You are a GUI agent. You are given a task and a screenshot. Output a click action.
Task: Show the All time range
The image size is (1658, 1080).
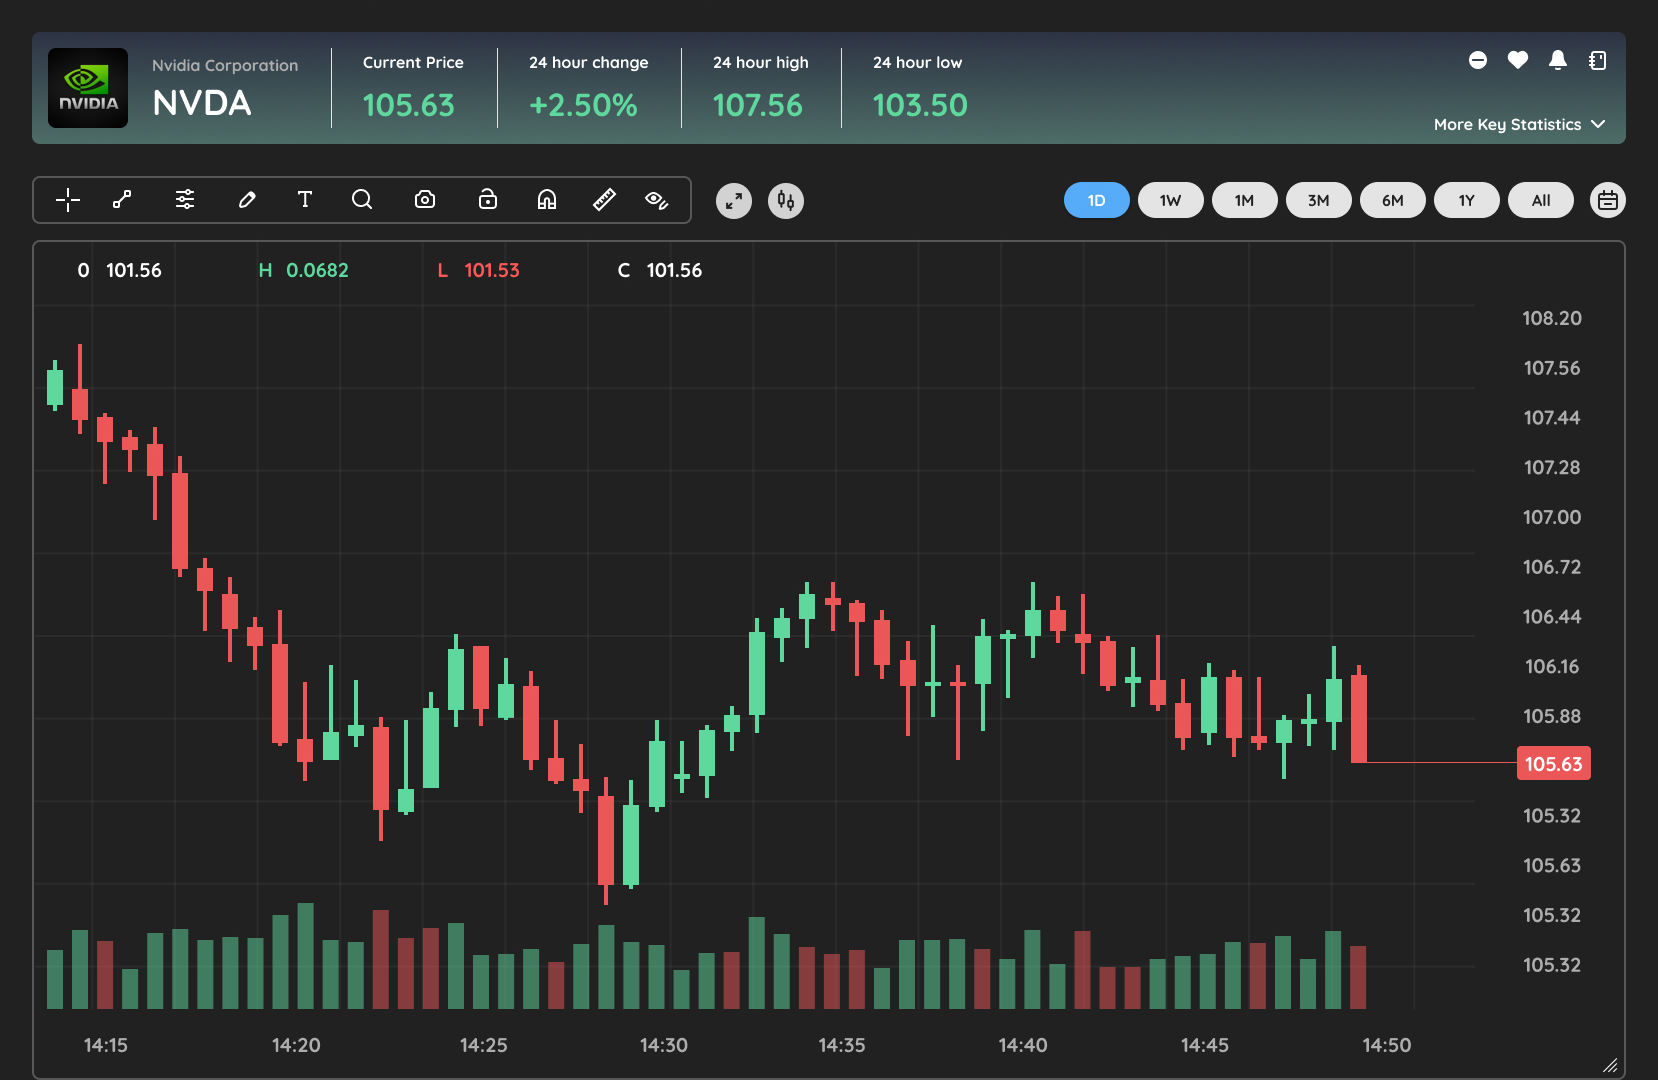[x=1541, y=200]
